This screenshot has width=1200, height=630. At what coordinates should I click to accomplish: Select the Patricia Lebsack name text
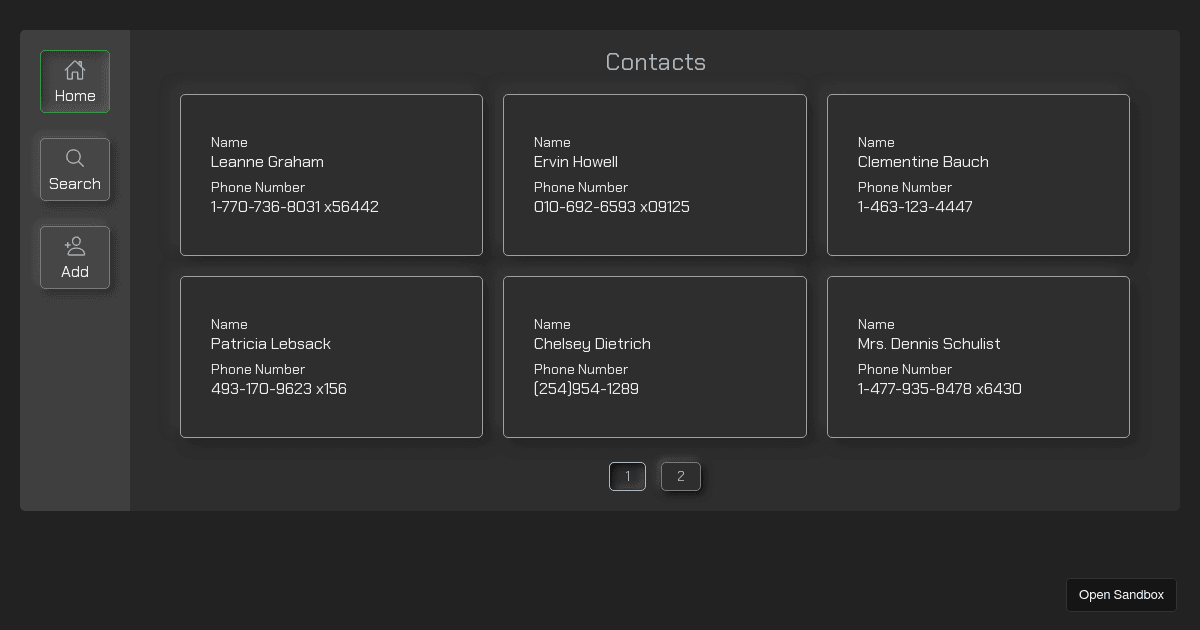click(271, 344)
